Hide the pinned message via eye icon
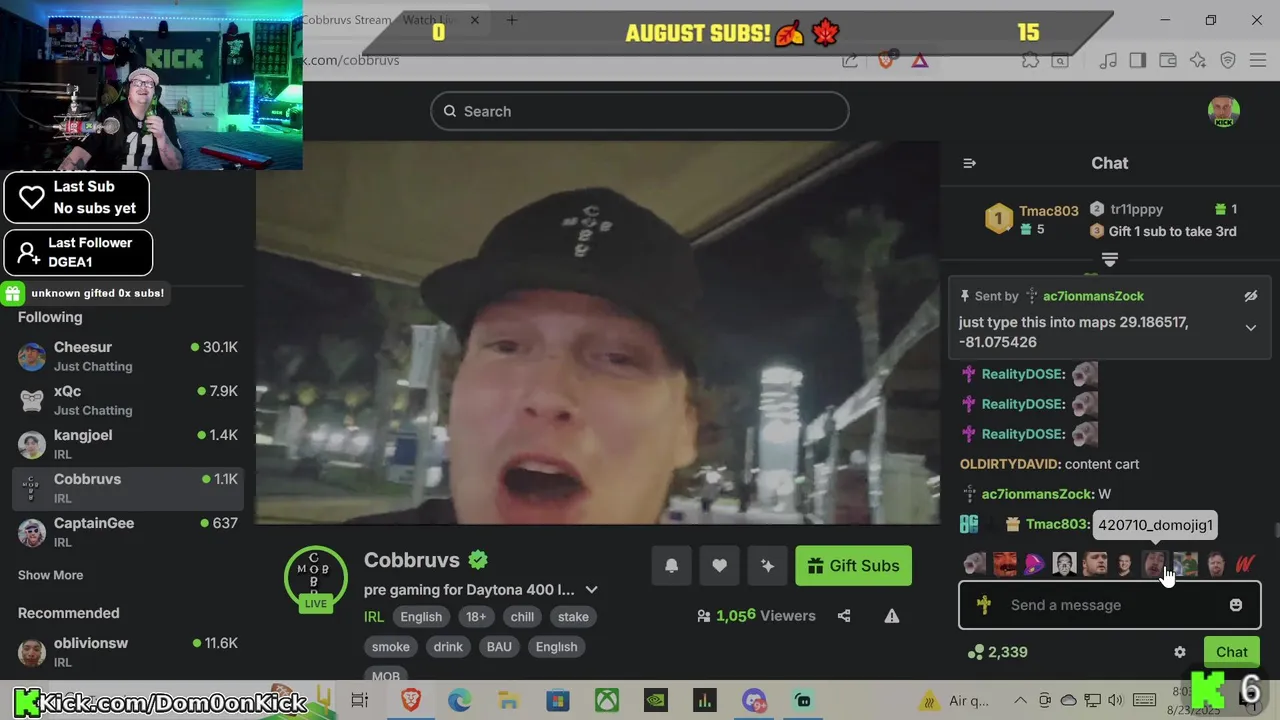Image resolution: width=1280 pixels, height=720 pixels. pyautogui.click(x=1250, y=296)
